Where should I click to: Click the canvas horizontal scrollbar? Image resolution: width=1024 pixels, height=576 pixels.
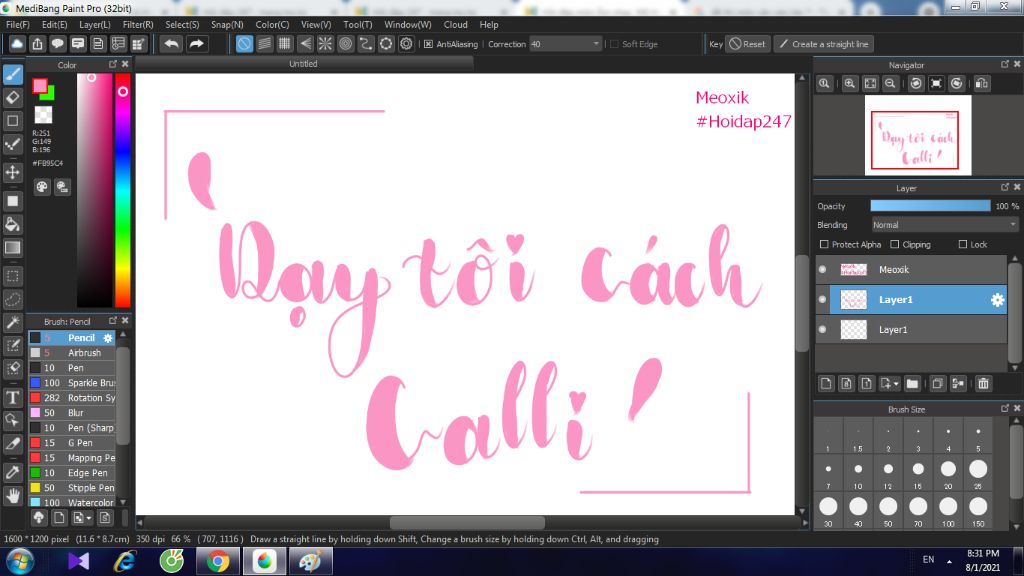click(468, 522)
